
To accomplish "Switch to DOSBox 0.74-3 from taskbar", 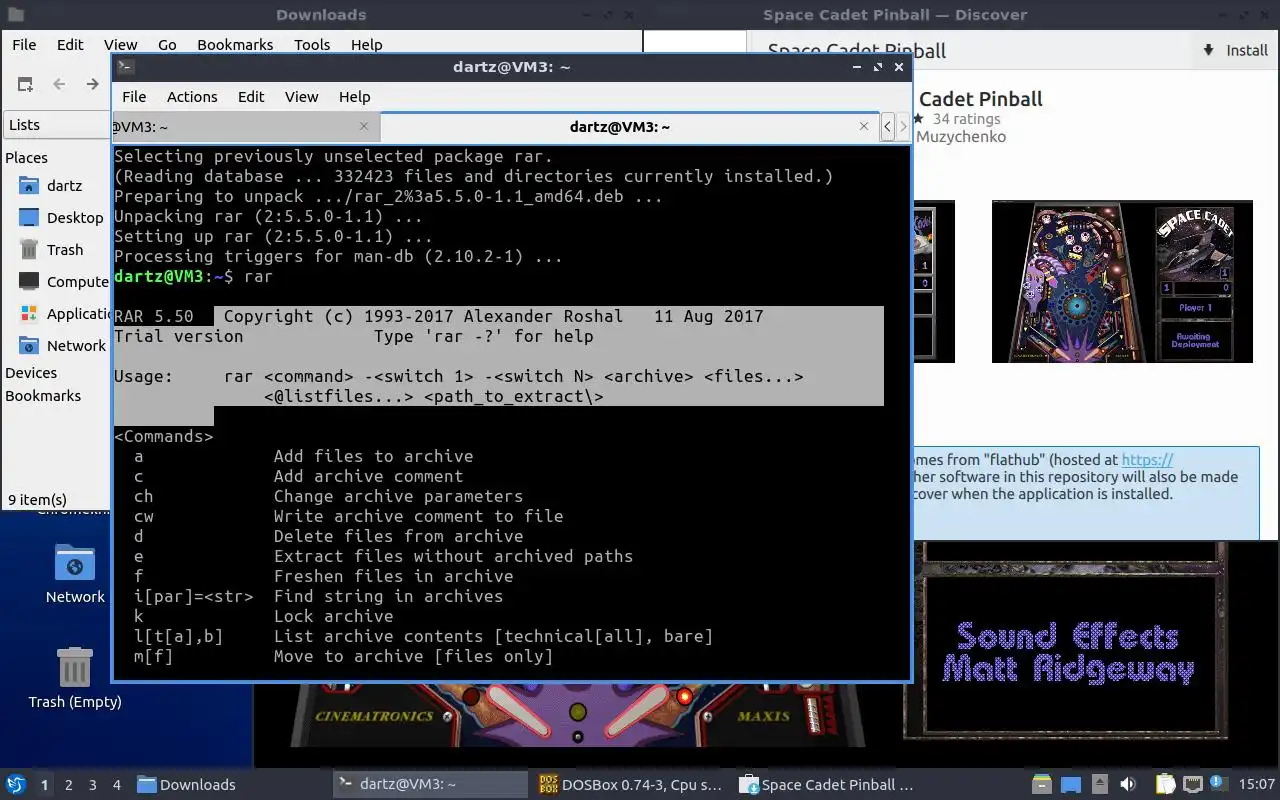I will (x=632, y=785).
